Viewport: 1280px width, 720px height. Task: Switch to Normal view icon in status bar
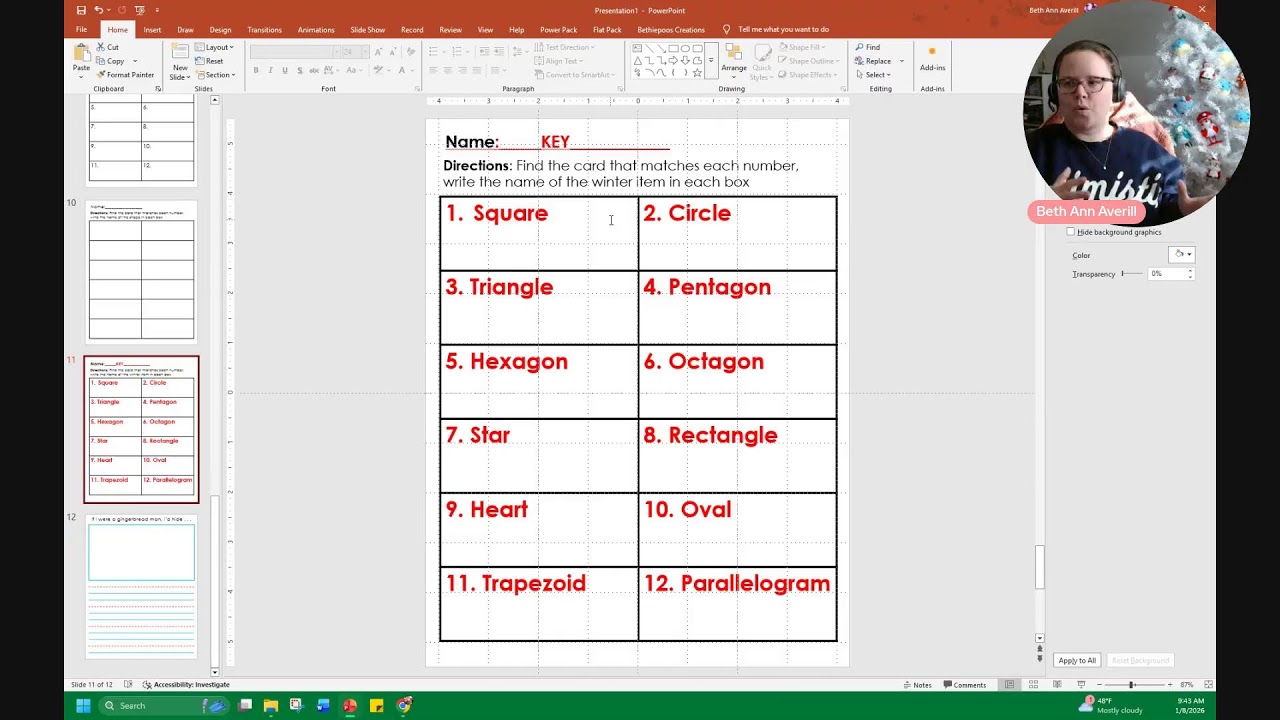[x=1010, y=685]
